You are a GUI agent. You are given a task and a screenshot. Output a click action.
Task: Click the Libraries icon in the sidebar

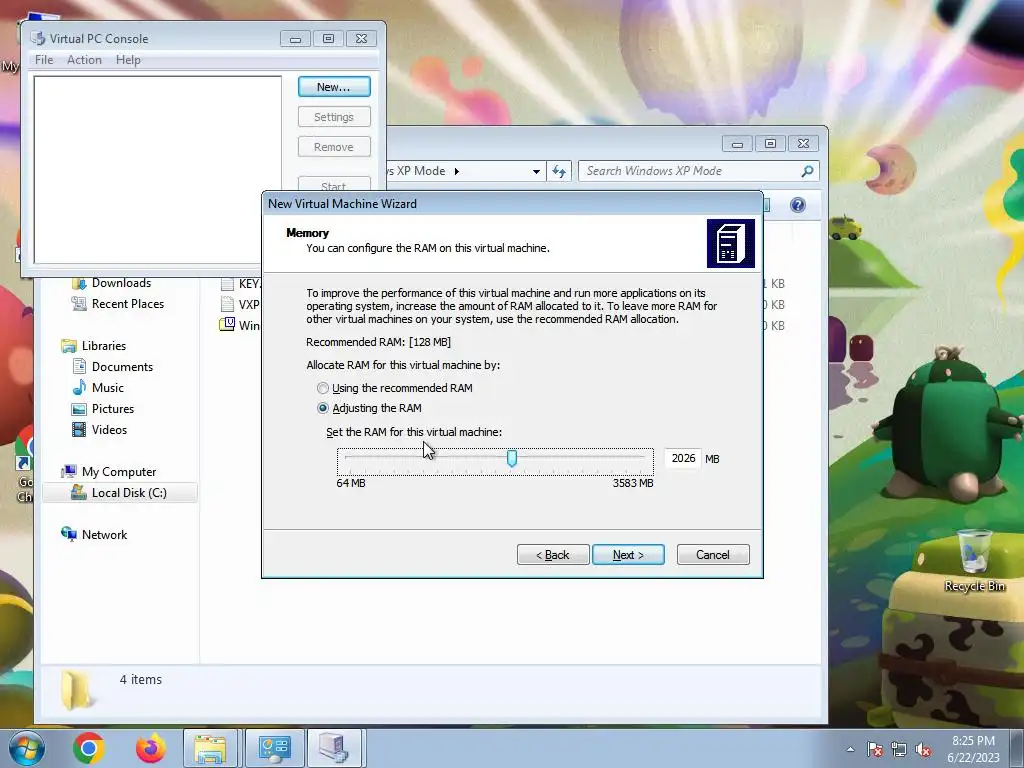(69, 345)
